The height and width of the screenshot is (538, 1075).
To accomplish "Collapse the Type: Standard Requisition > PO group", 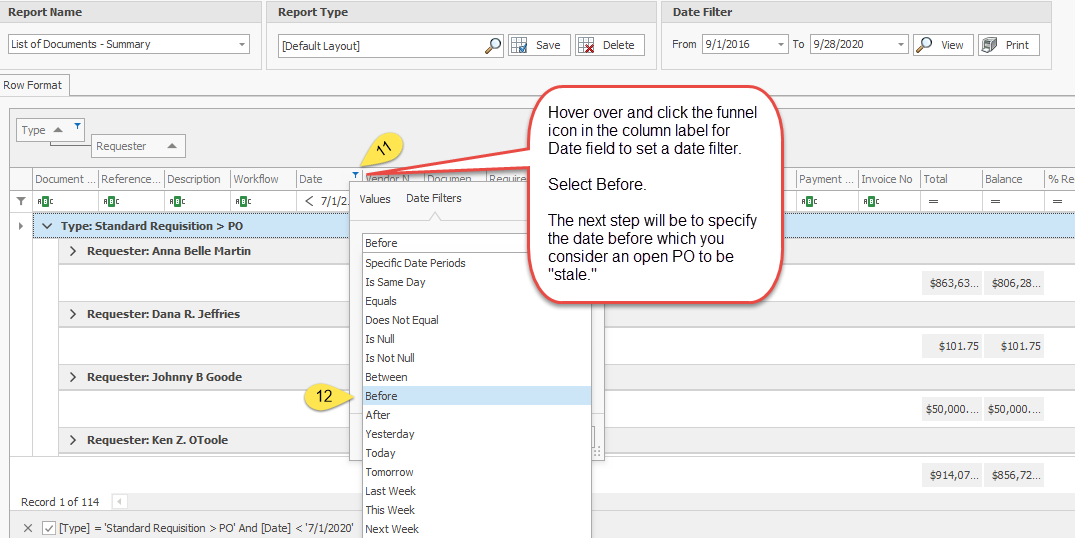I will [x=47, y=226].
